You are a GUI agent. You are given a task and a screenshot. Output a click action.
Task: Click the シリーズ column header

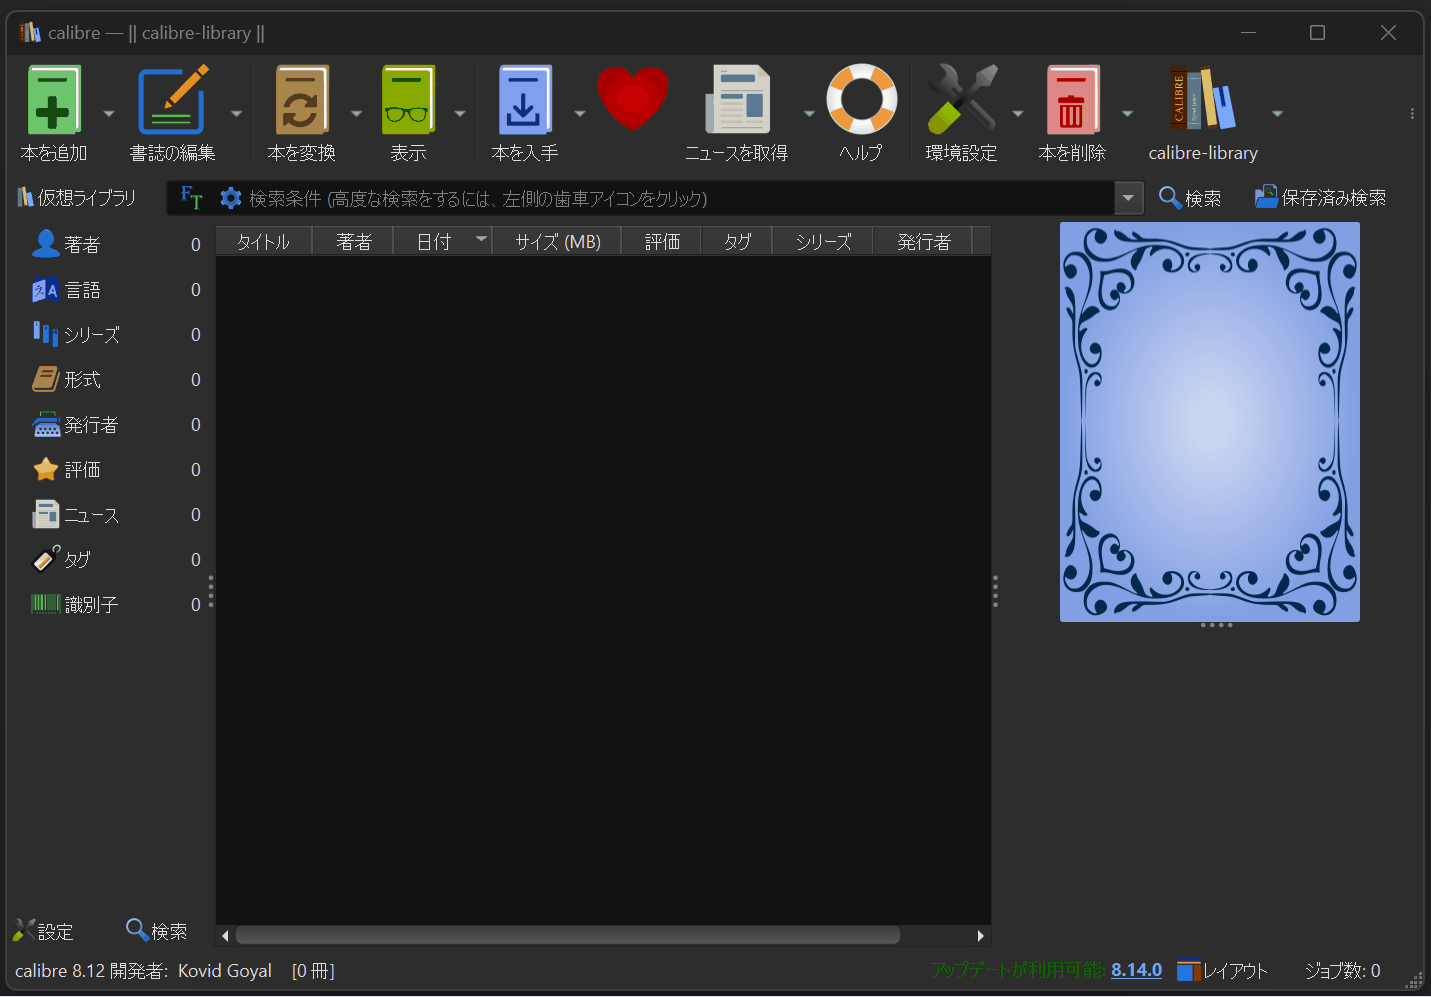(822, 240)
